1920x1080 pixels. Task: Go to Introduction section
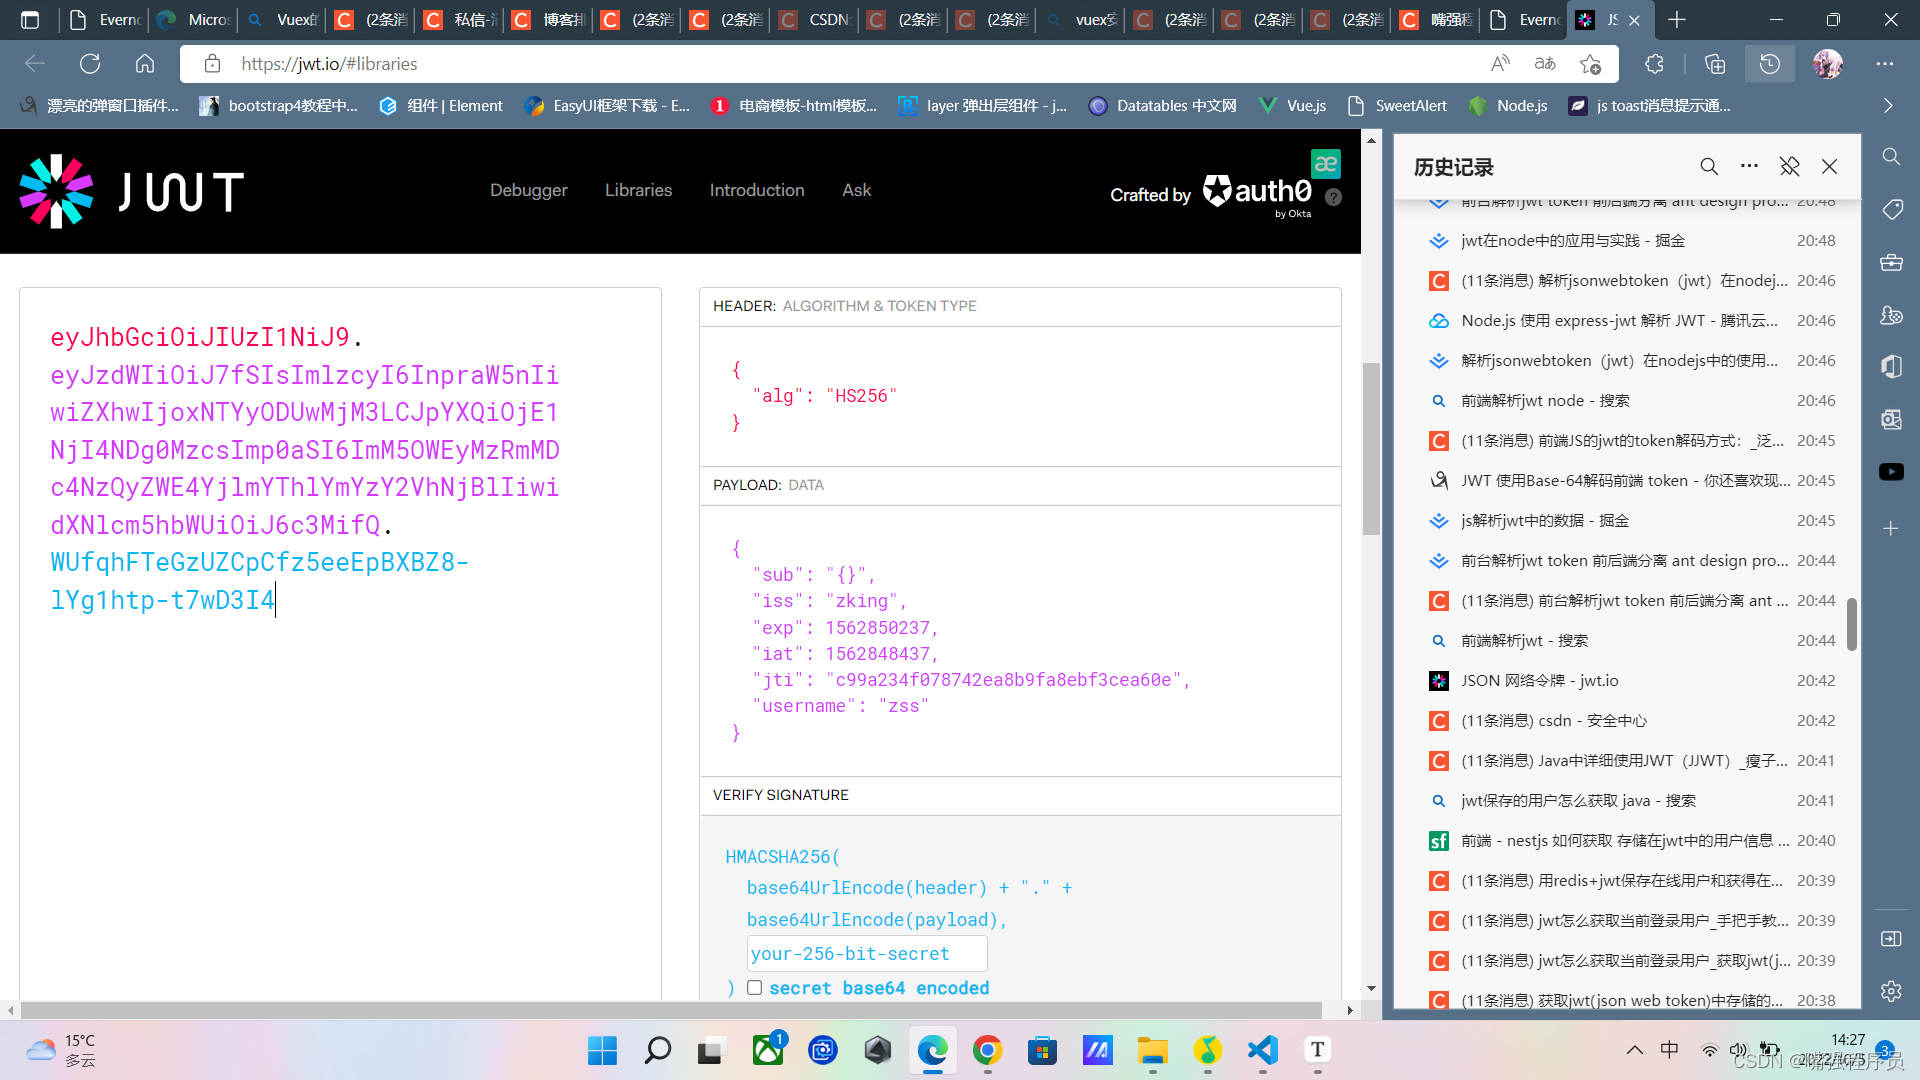756,190
